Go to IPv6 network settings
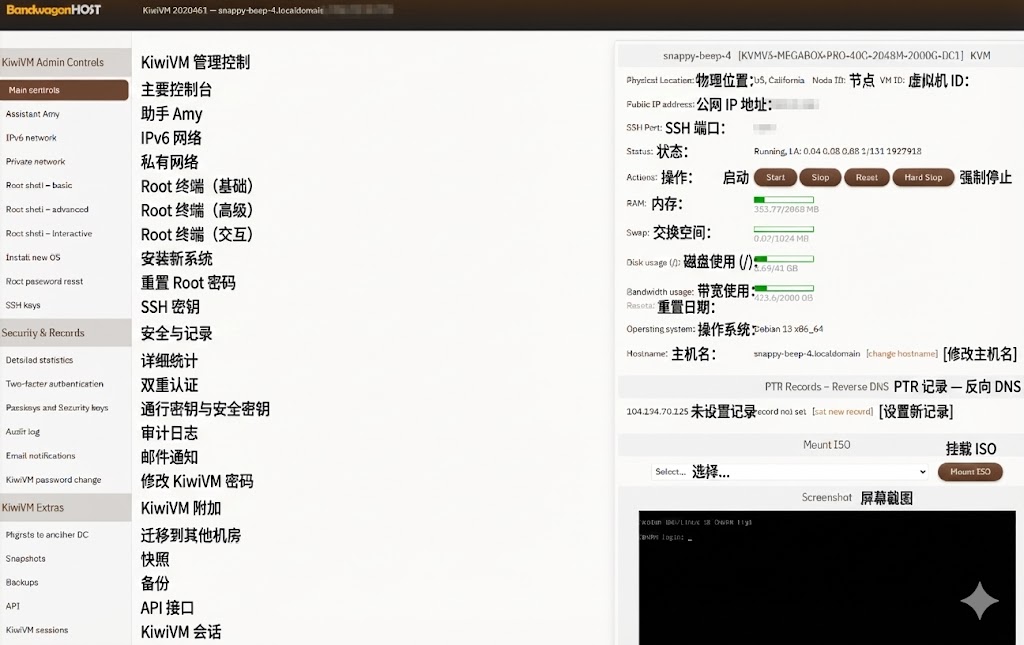Image resolution: width=1024 pixels, height=645 pixels. (x=32, y=138)
